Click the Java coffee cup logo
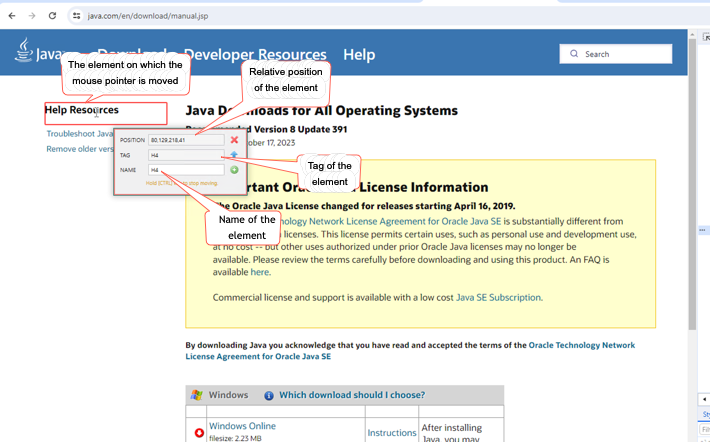Viewport: 710px width, 442px height. (x=24, y=50)
